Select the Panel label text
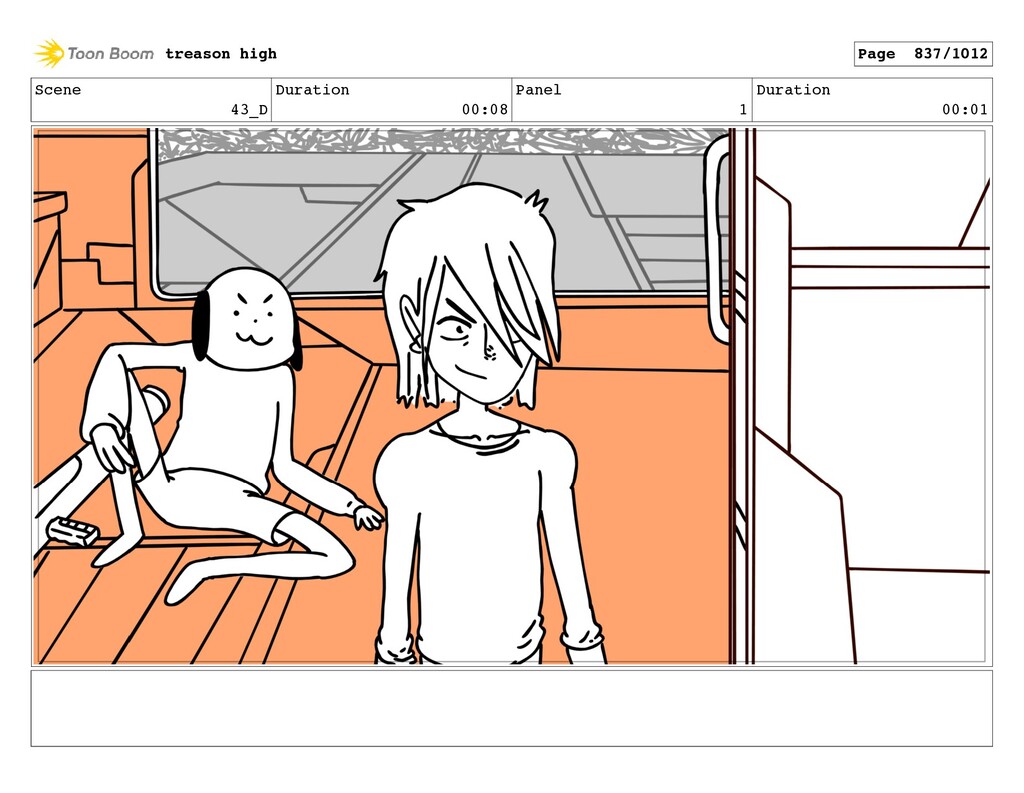Screen dimensions: 1024x793 click(538, 89)
